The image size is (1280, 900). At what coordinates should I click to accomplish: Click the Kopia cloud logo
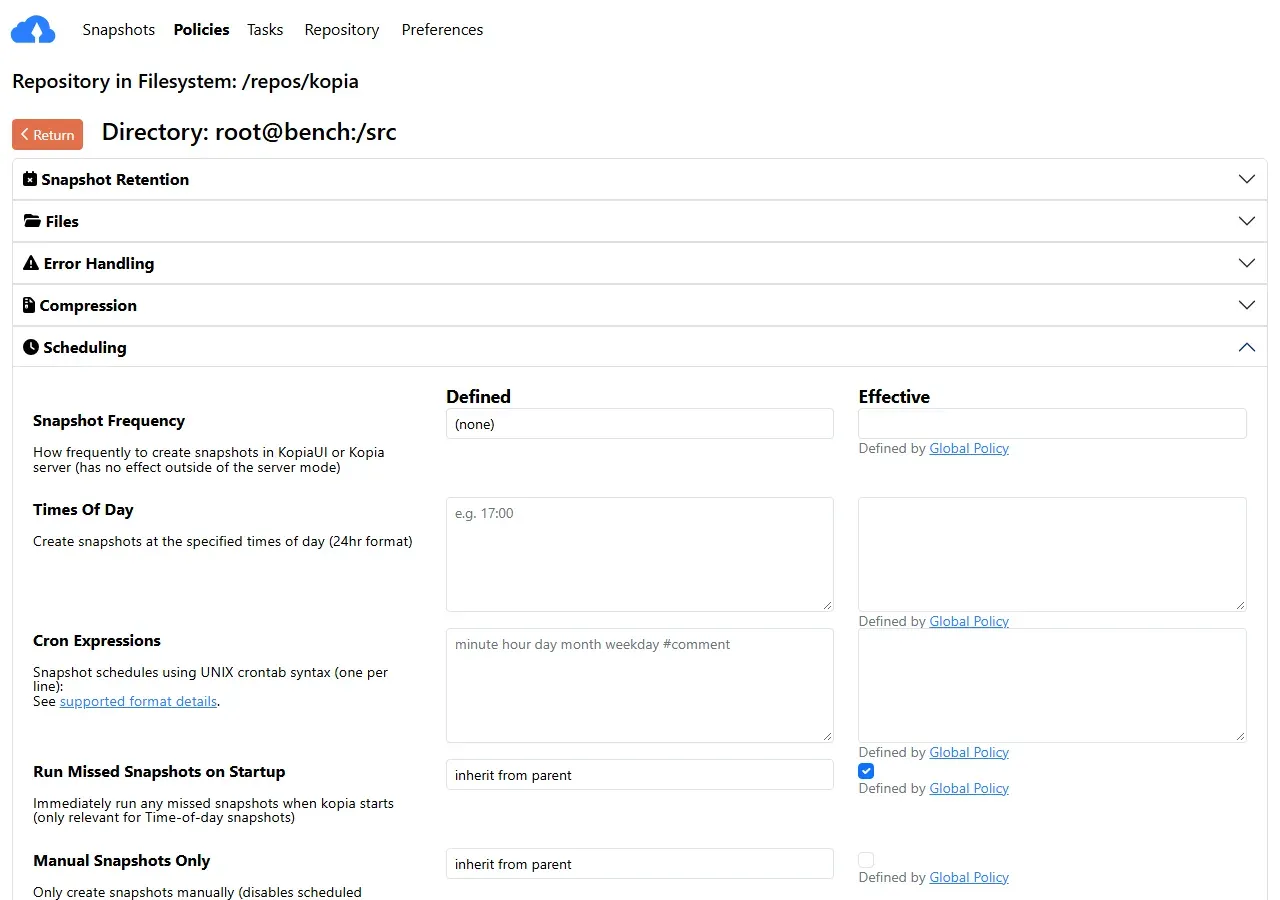coord(33,30)
